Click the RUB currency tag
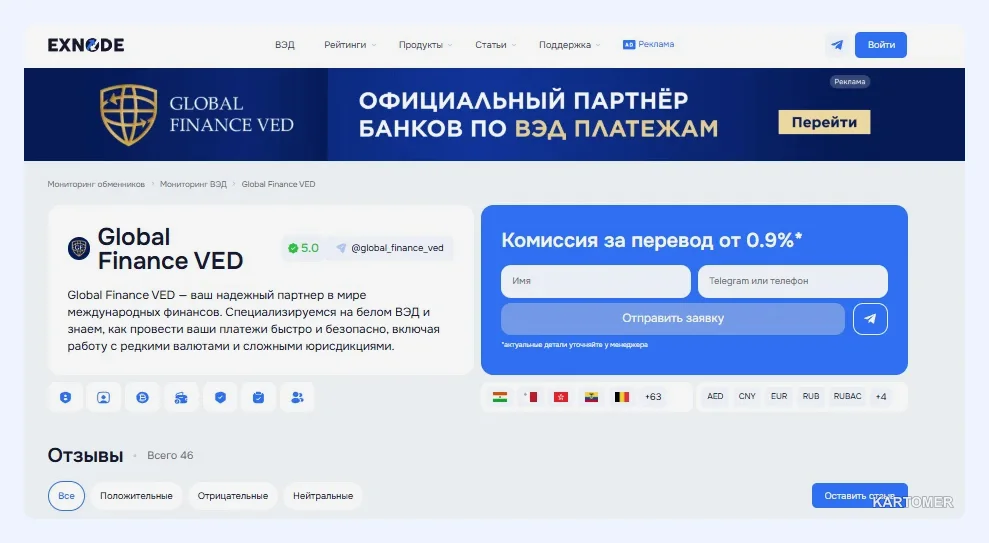The image size is (989, 543). pos(811,397)
